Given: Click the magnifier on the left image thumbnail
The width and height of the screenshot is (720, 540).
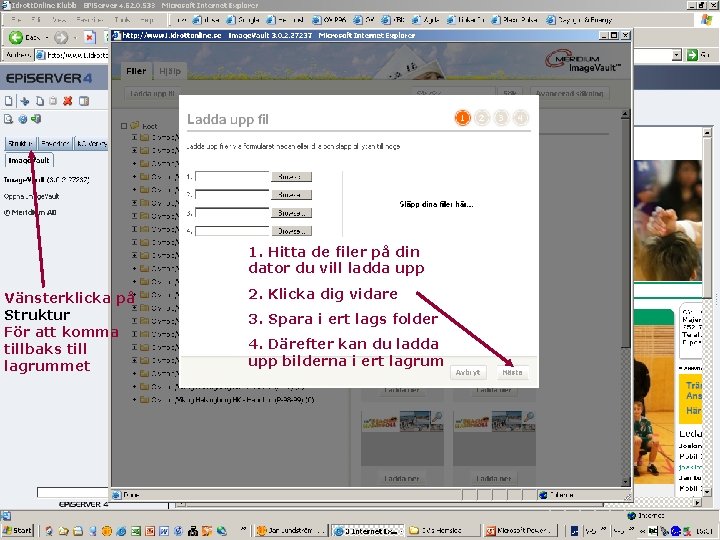Looking at the screenshot, I should pos(436,417).
